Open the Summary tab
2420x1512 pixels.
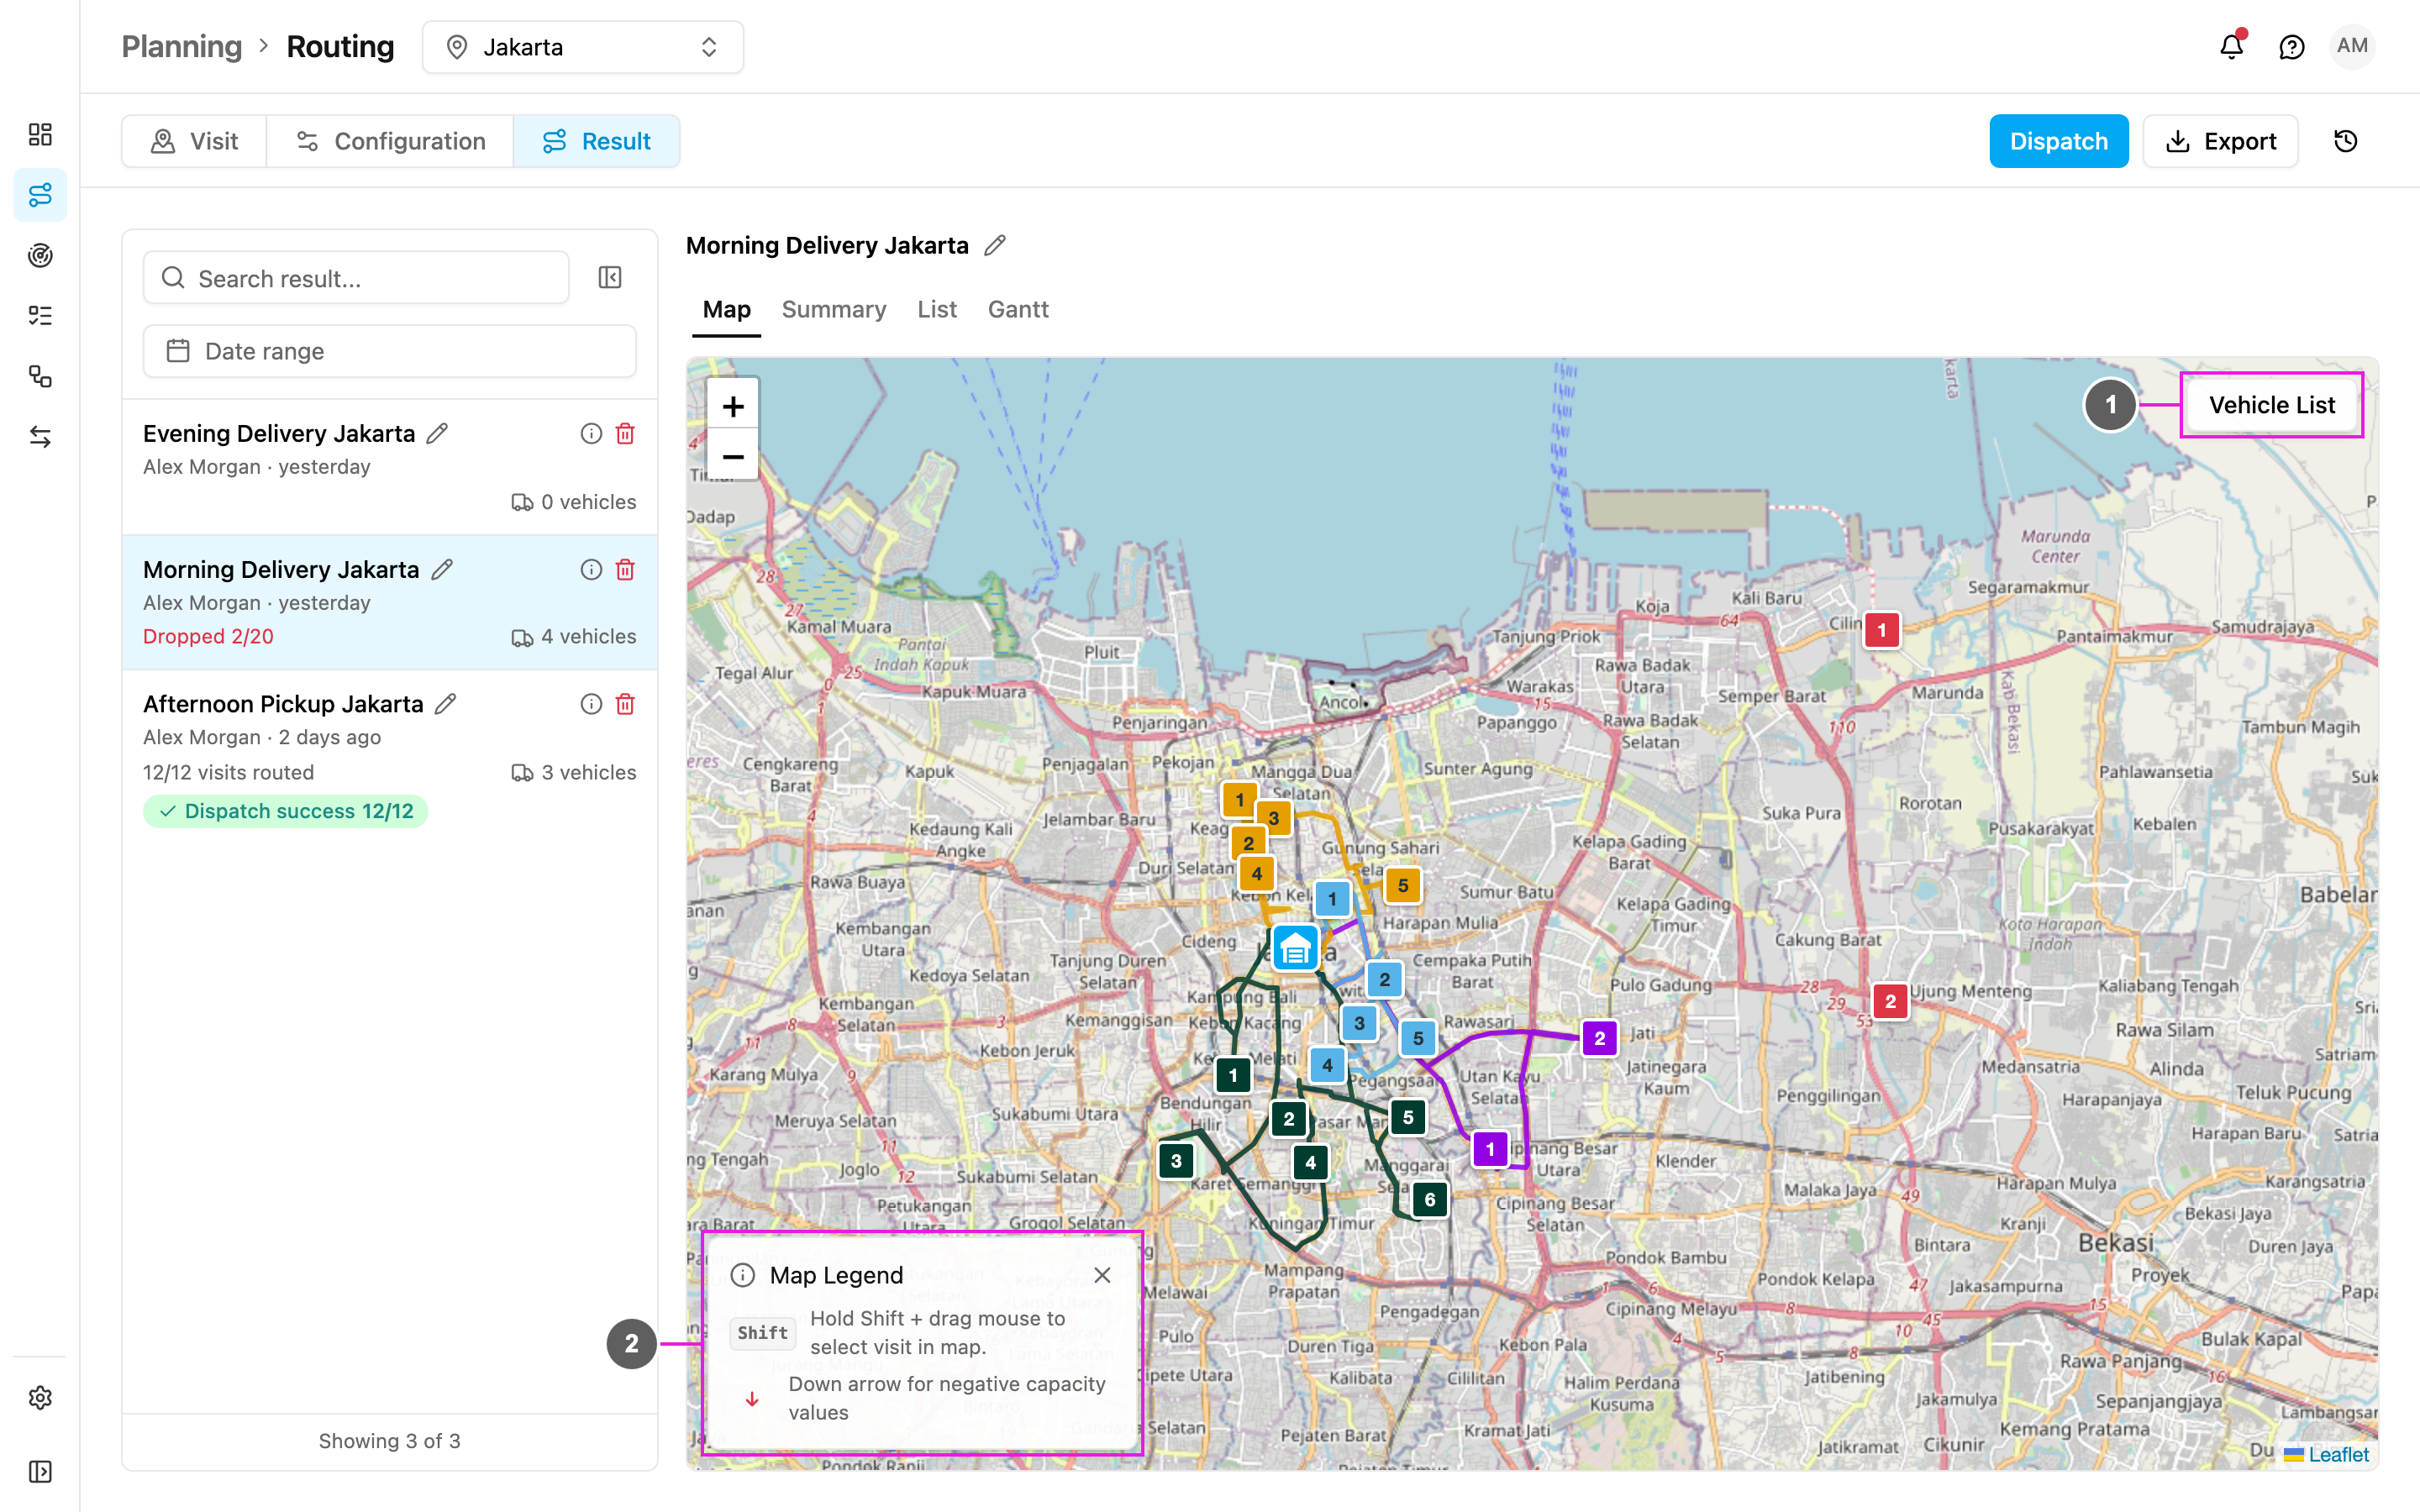pos(834,309)
